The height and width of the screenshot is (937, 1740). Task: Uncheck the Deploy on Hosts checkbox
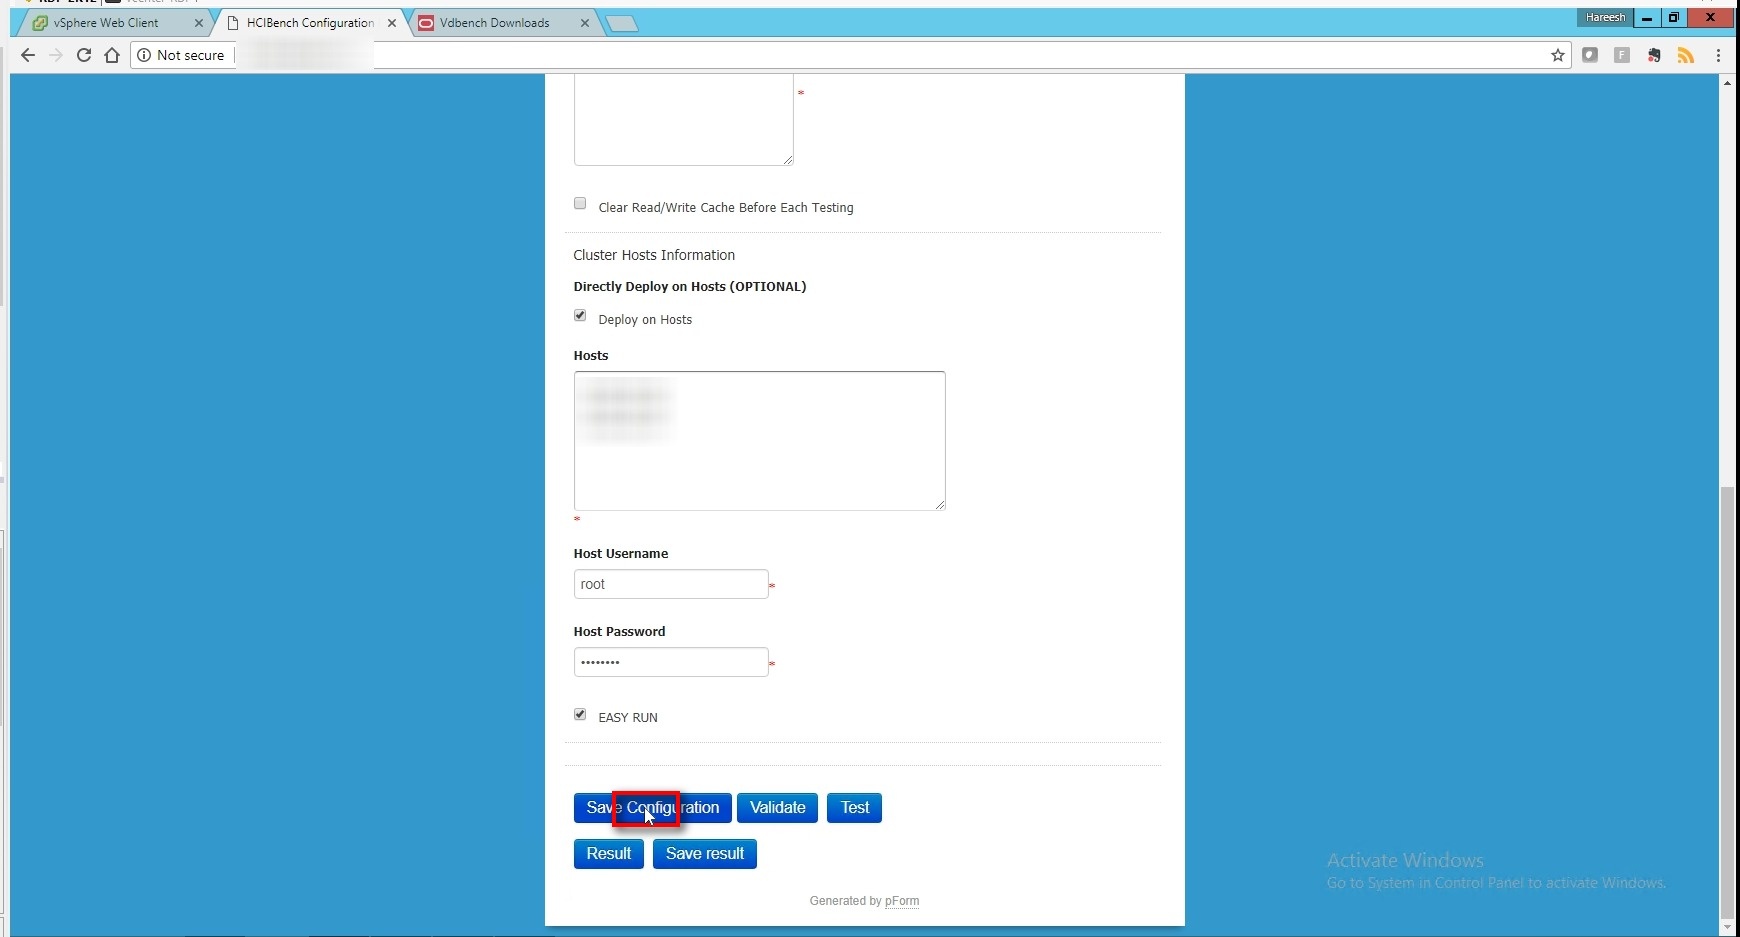coord(580,316)
